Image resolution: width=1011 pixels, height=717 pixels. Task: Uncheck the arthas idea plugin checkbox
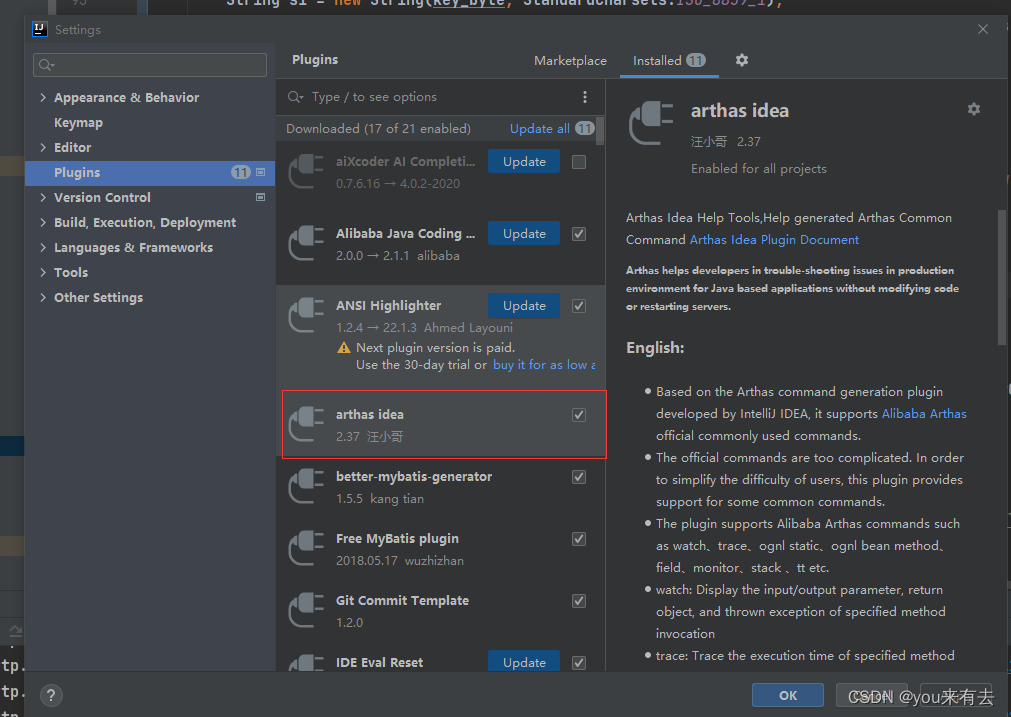click(x=579, y=415)
